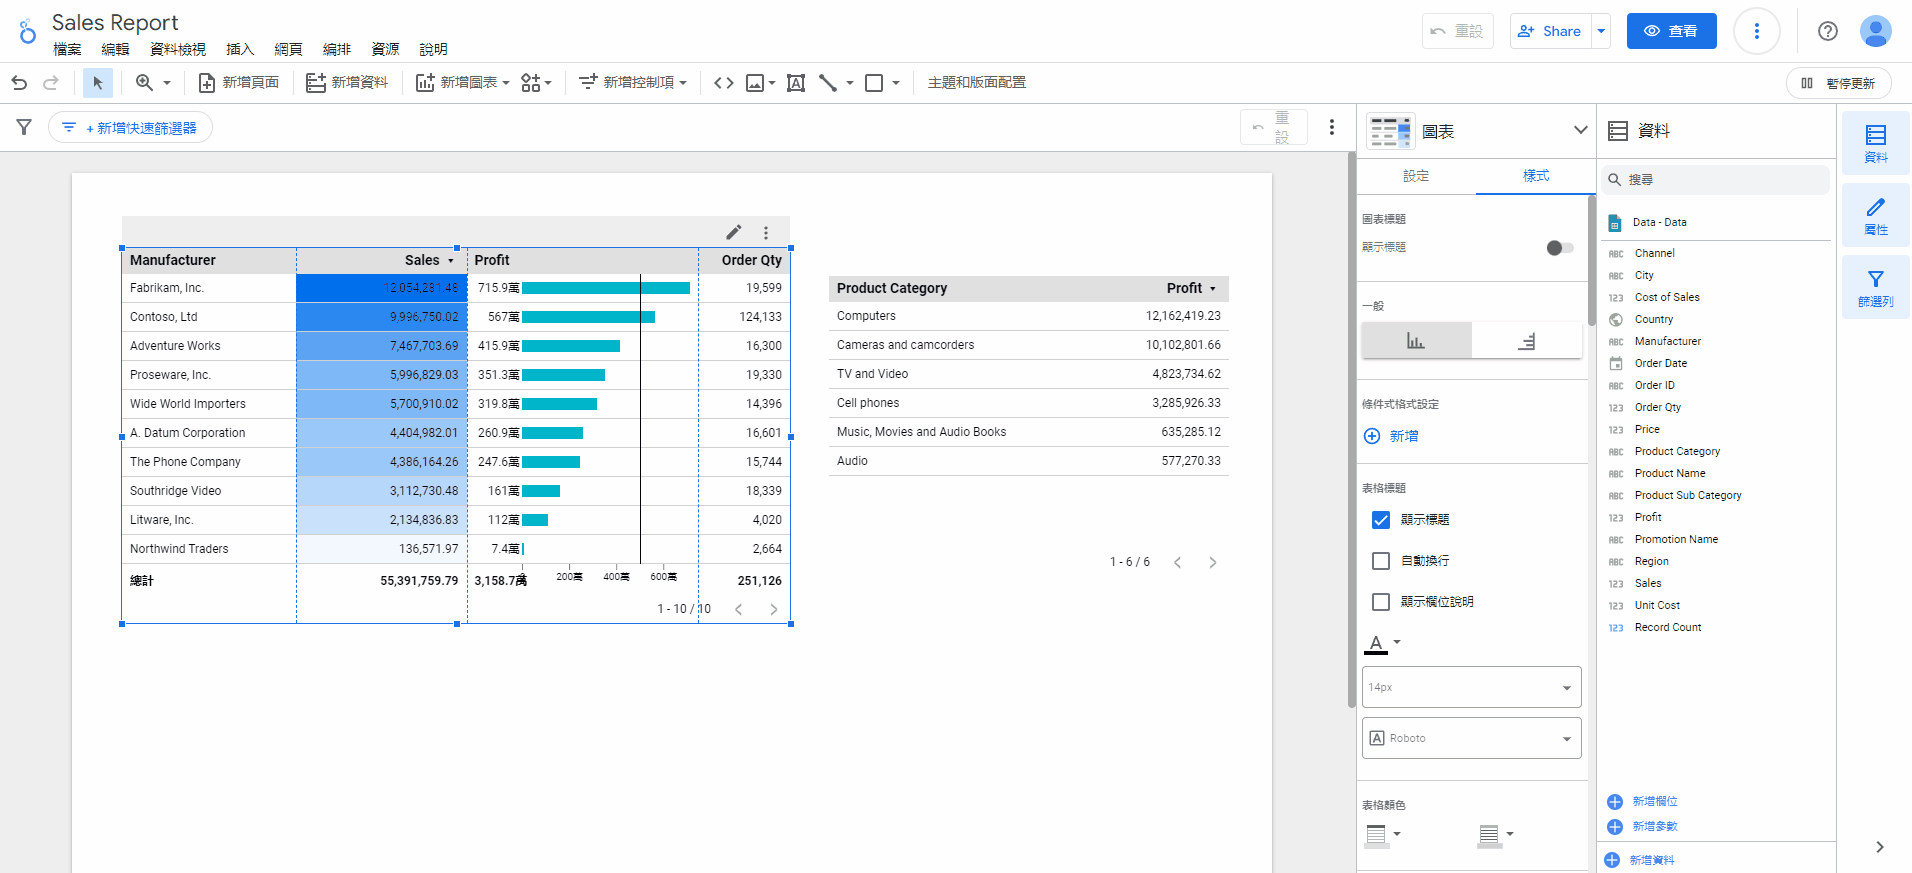1912x873 pixels.
Task: Click the insert image icon
Action: click(755, 83)
